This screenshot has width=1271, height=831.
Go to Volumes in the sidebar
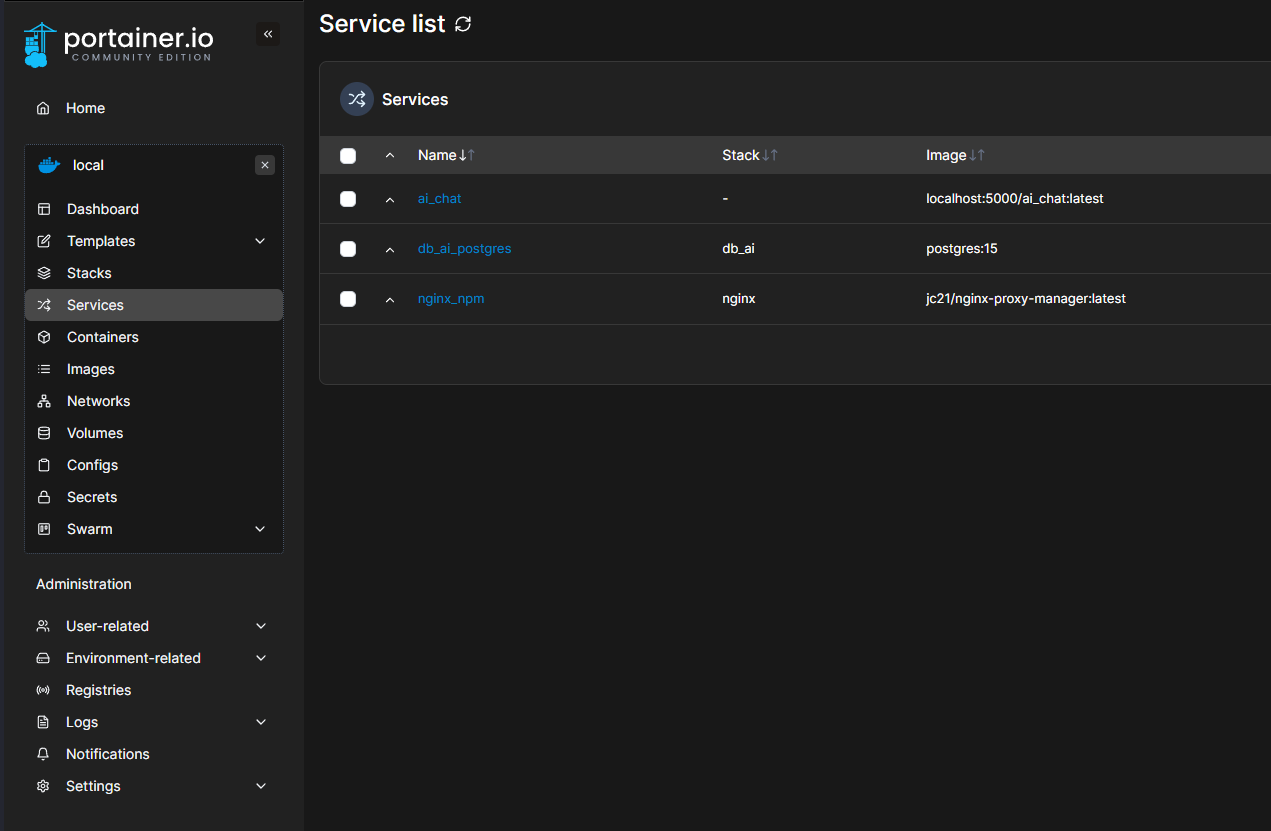click(95, 433)
